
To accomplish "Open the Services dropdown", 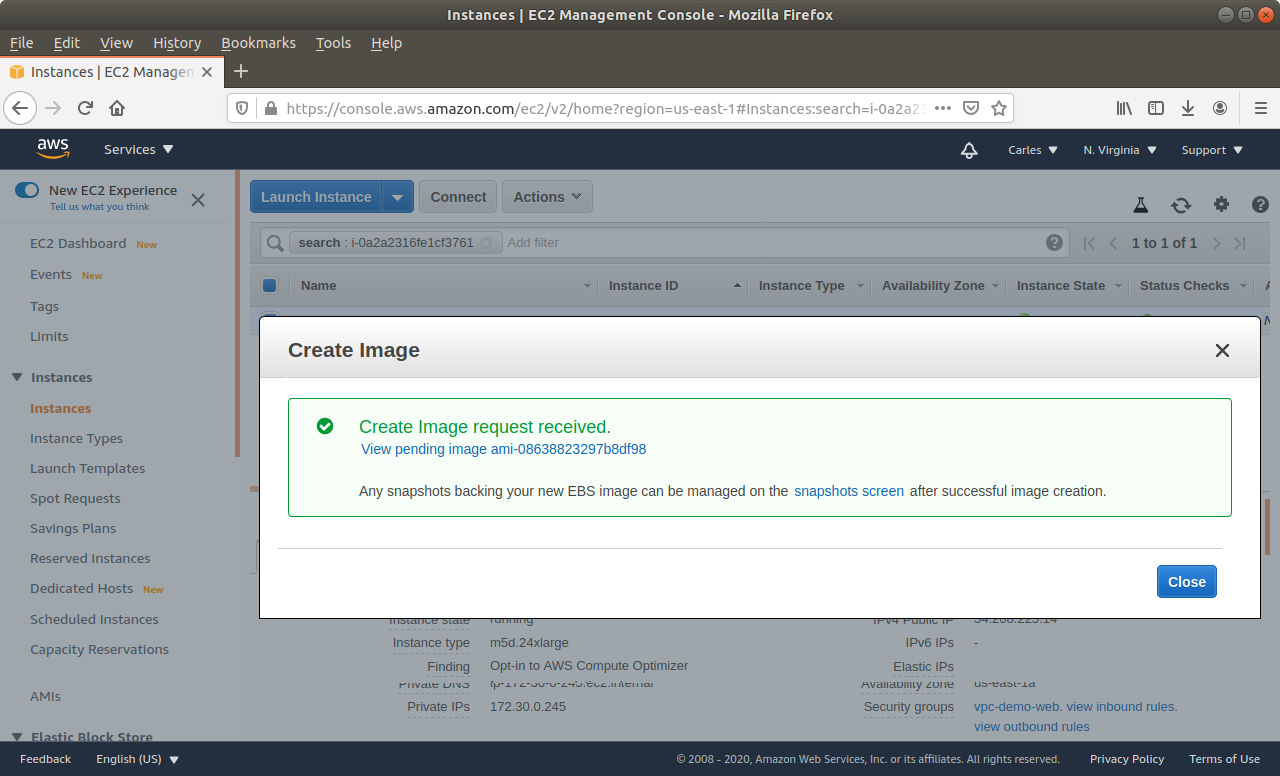I will pos(138,150).
